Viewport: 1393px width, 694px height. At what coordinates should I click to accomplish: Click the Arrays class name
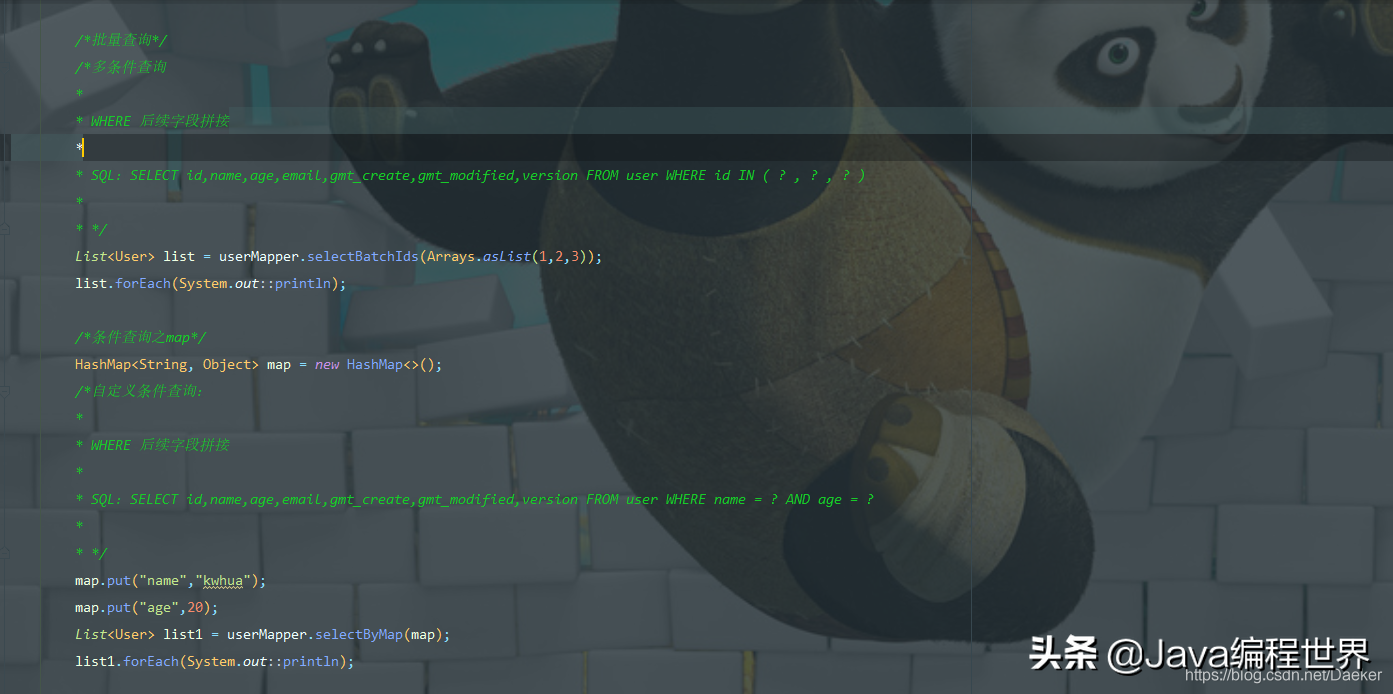coord(450,256)
